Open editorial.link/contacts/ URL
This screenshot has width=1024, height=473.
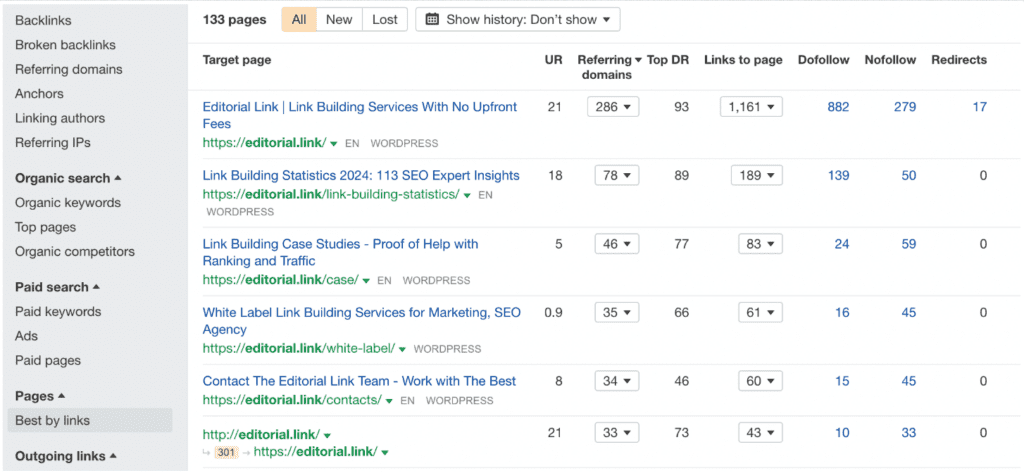point(292,400)
